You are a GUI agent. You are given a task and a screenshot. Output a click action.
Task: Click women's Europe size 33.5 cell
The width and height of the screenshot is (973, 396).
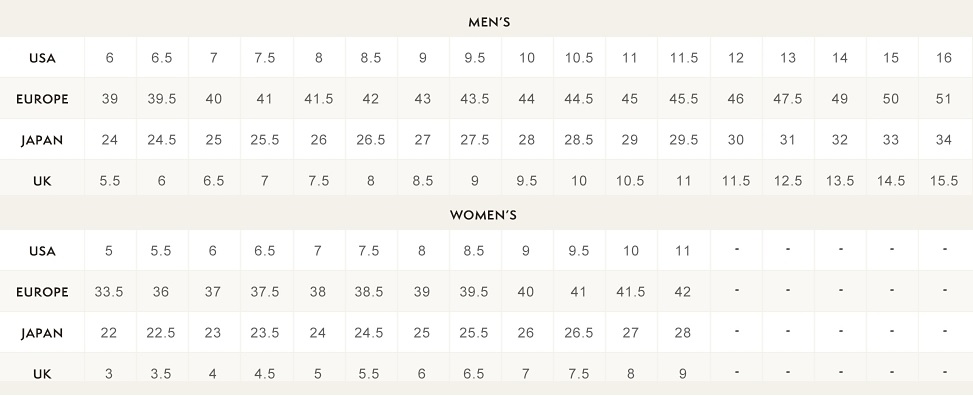(x=109, y=292)
